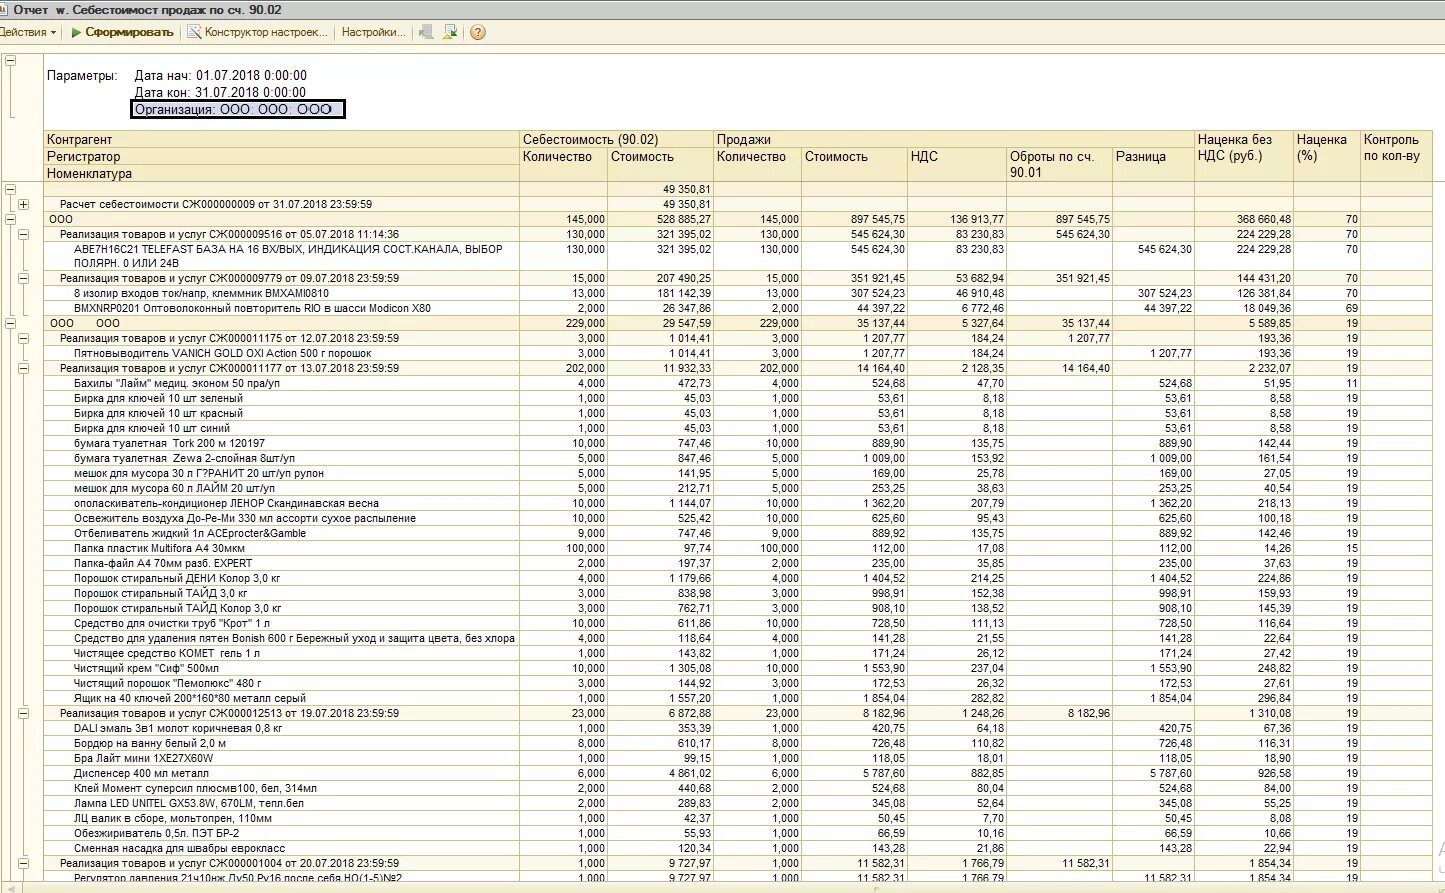Collapse Реализация СЖ000011175 document group
Image resolution: width=1445 pixels, height=893 pixels.
23,338
